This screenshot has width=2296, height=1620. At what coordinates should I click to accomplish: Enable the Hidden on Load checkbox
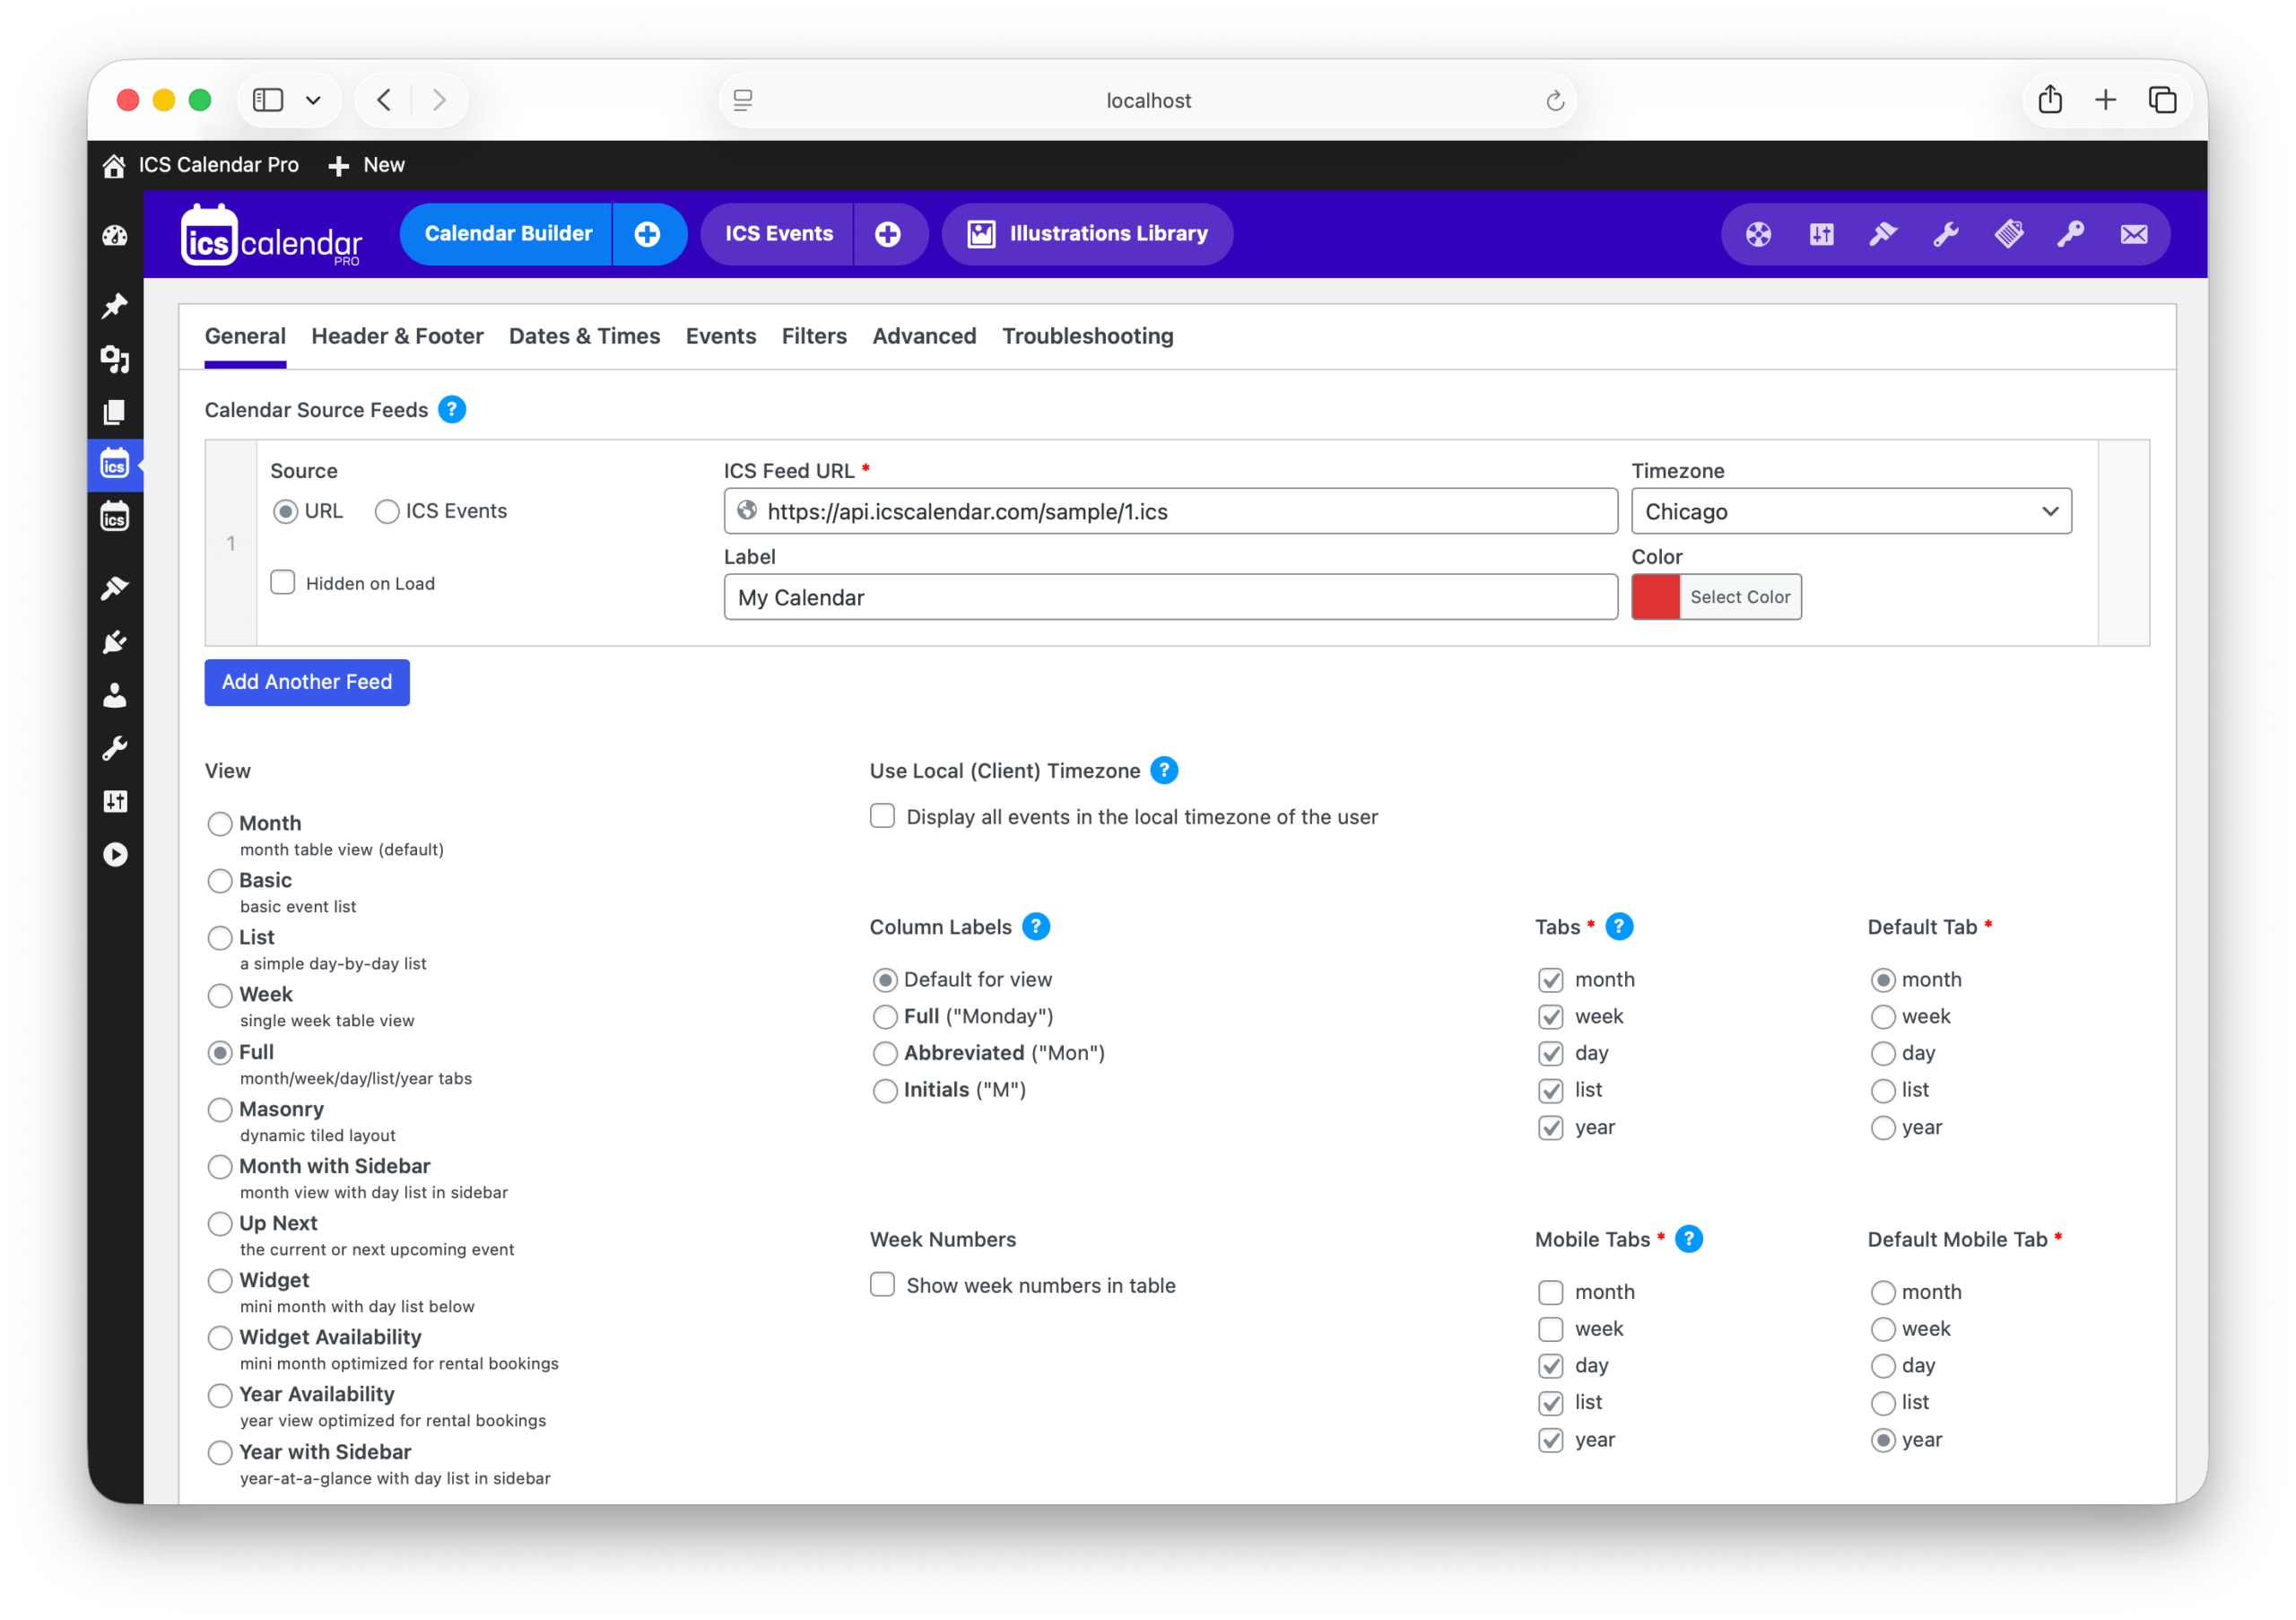[x=282, y=582]
